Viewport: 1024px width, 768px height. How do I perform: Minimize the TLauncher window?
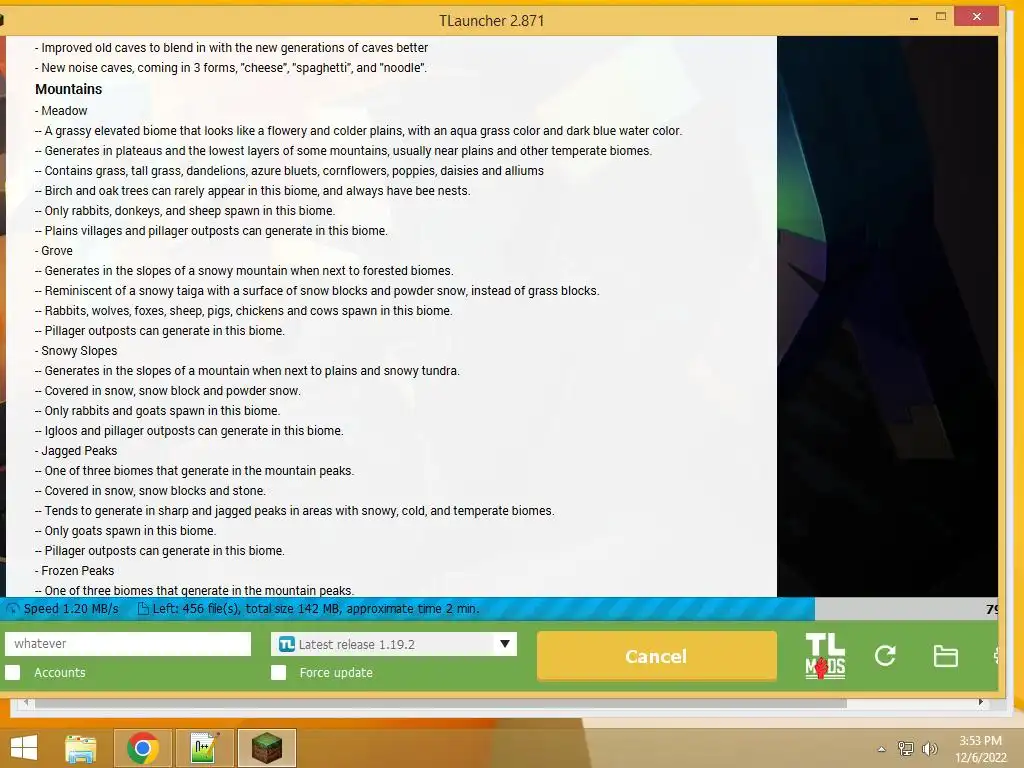[914, 18]
